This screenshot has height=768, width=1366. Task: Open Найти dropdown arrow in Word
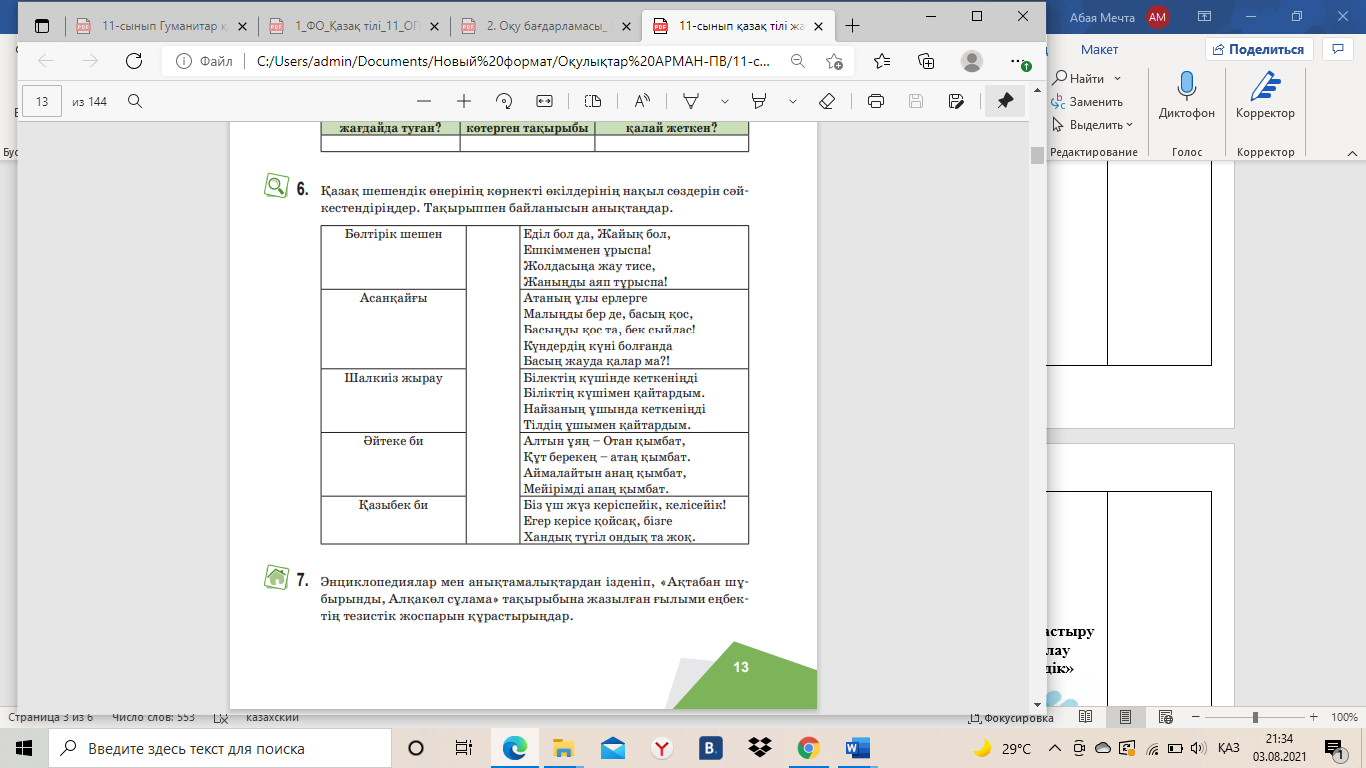[x=1117, y=78]
